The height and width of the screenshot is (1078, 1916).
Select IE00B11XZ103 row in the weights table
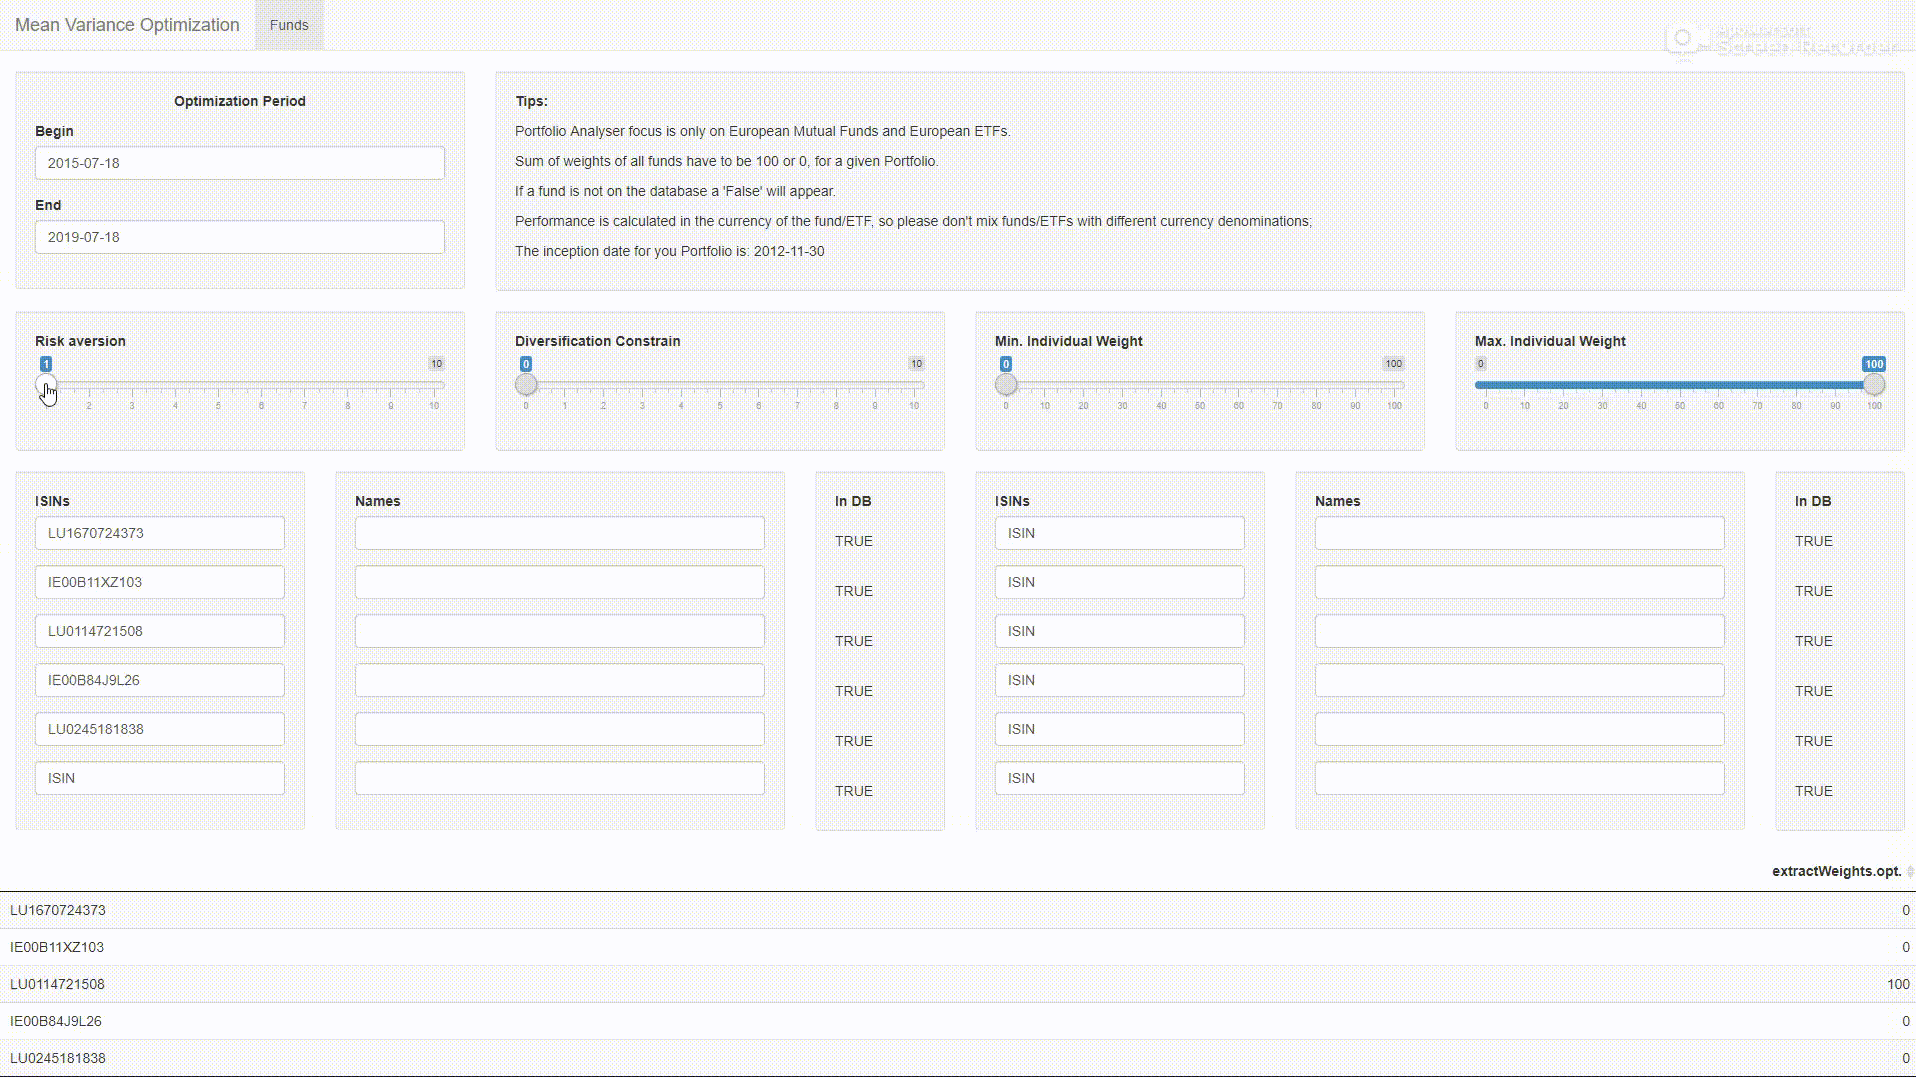(958, 947)
